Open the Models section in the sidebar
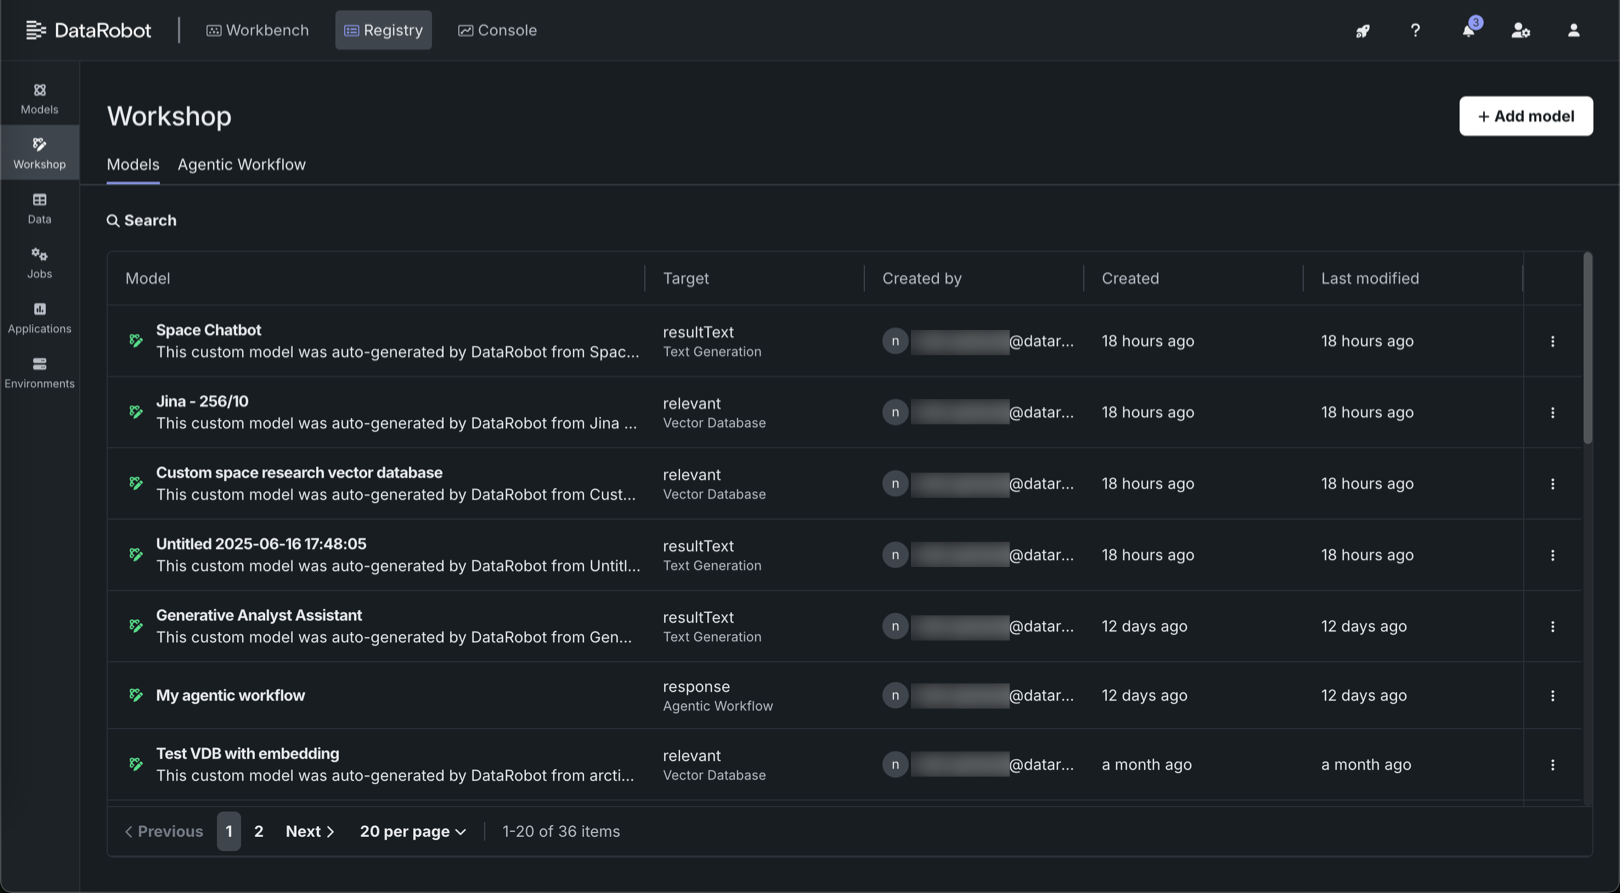The image size is (1620, 893). tap(39, 98)
